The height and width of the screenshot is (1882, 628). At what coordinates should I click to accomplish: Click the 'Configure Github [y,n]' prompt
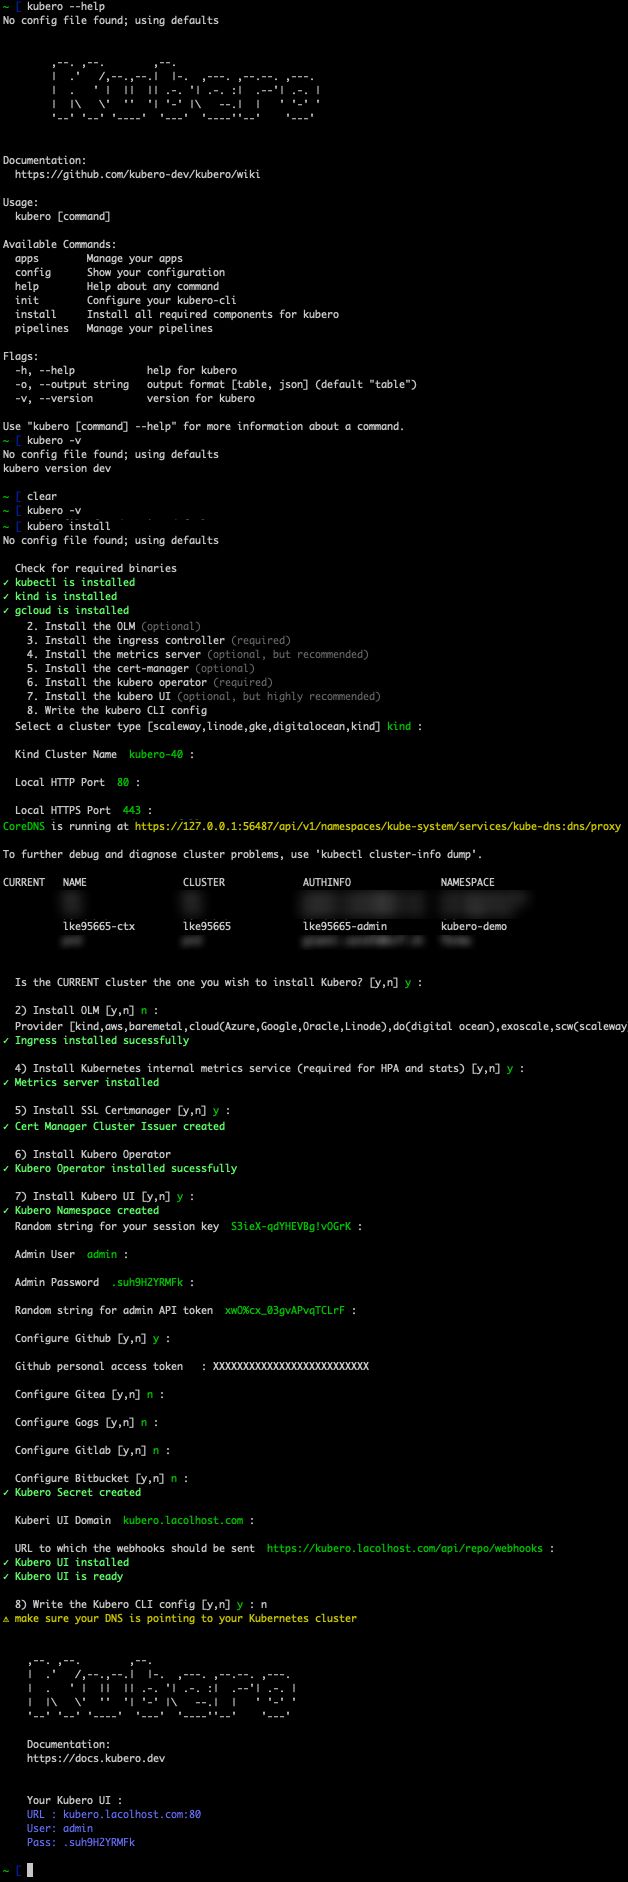click(92, 1338)
